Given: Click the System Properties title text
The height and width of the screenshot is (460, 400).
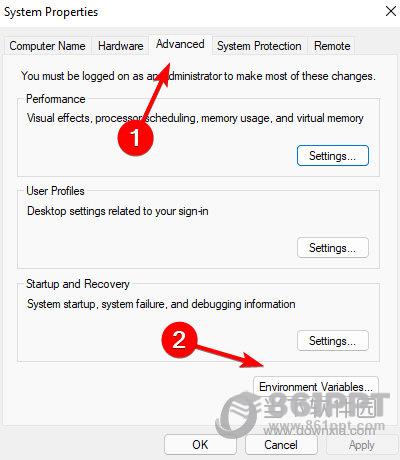Looking at the screenshot, I should pos(51,12).
